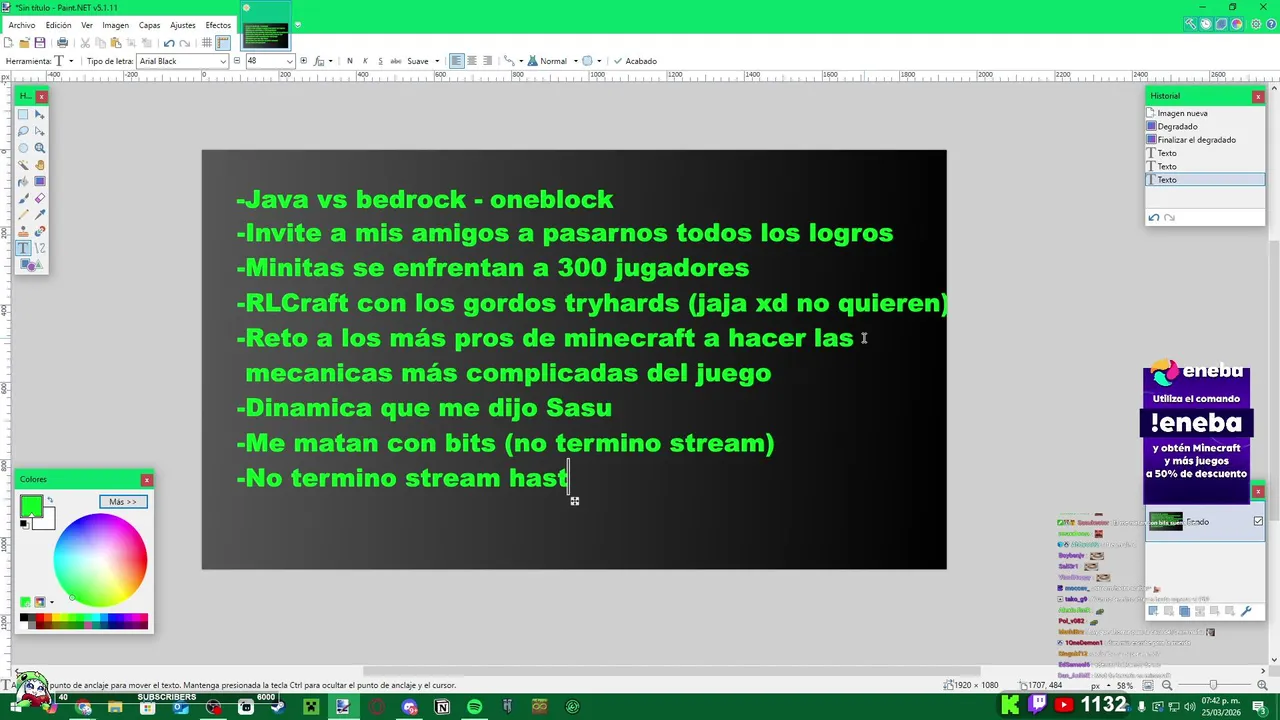
Task: Select the Magic Wand tool
Action: pos(23,165)
